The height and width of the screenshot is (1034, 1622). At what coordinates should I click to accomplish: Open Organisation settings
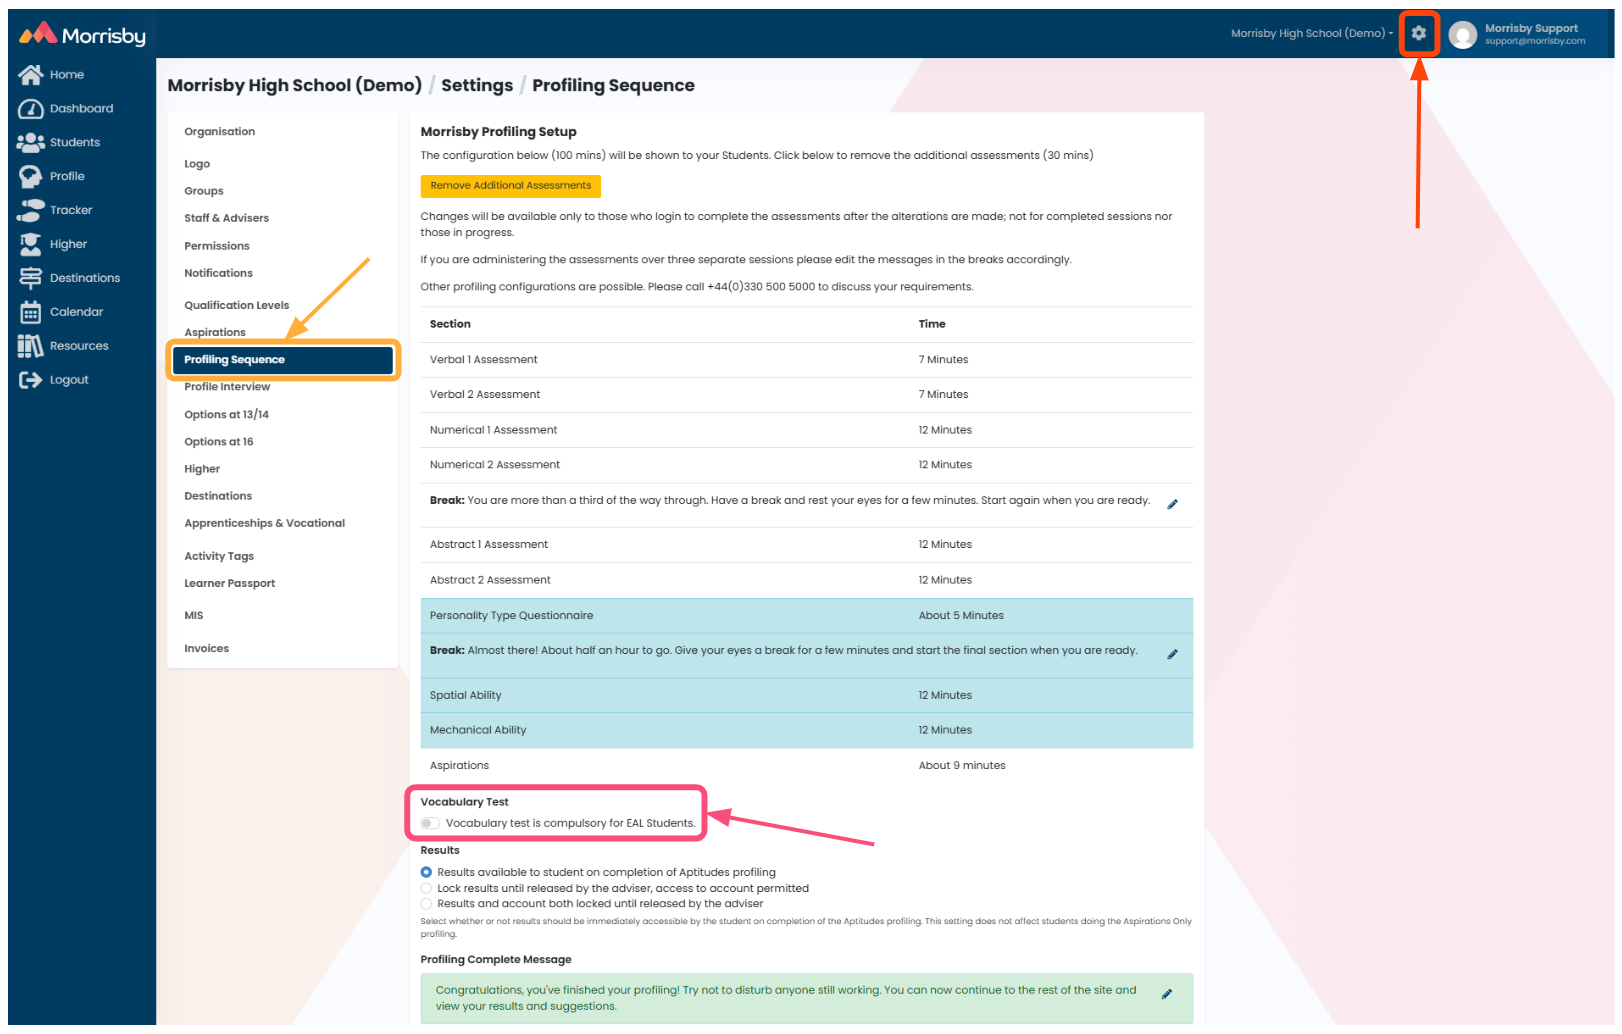219,132
